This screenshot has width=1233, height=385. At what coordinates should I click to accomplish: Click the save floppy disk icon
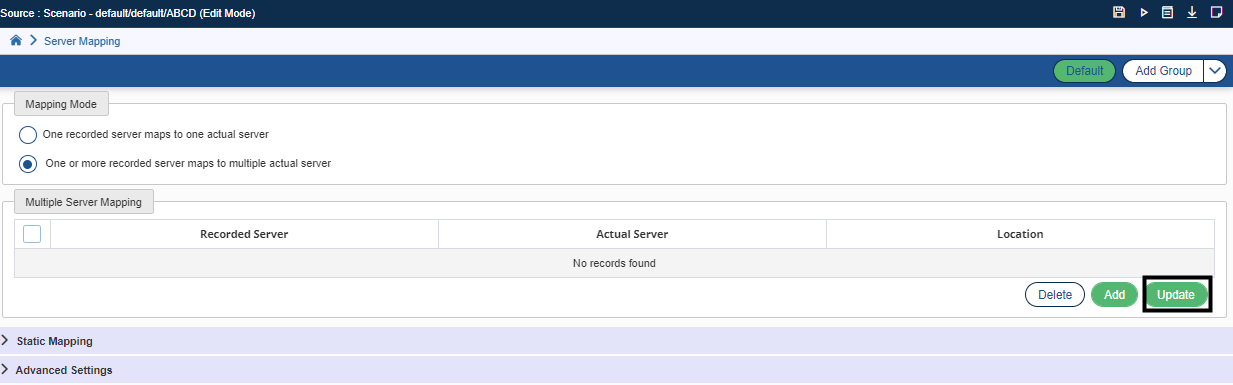click(x=1119, y=13)
